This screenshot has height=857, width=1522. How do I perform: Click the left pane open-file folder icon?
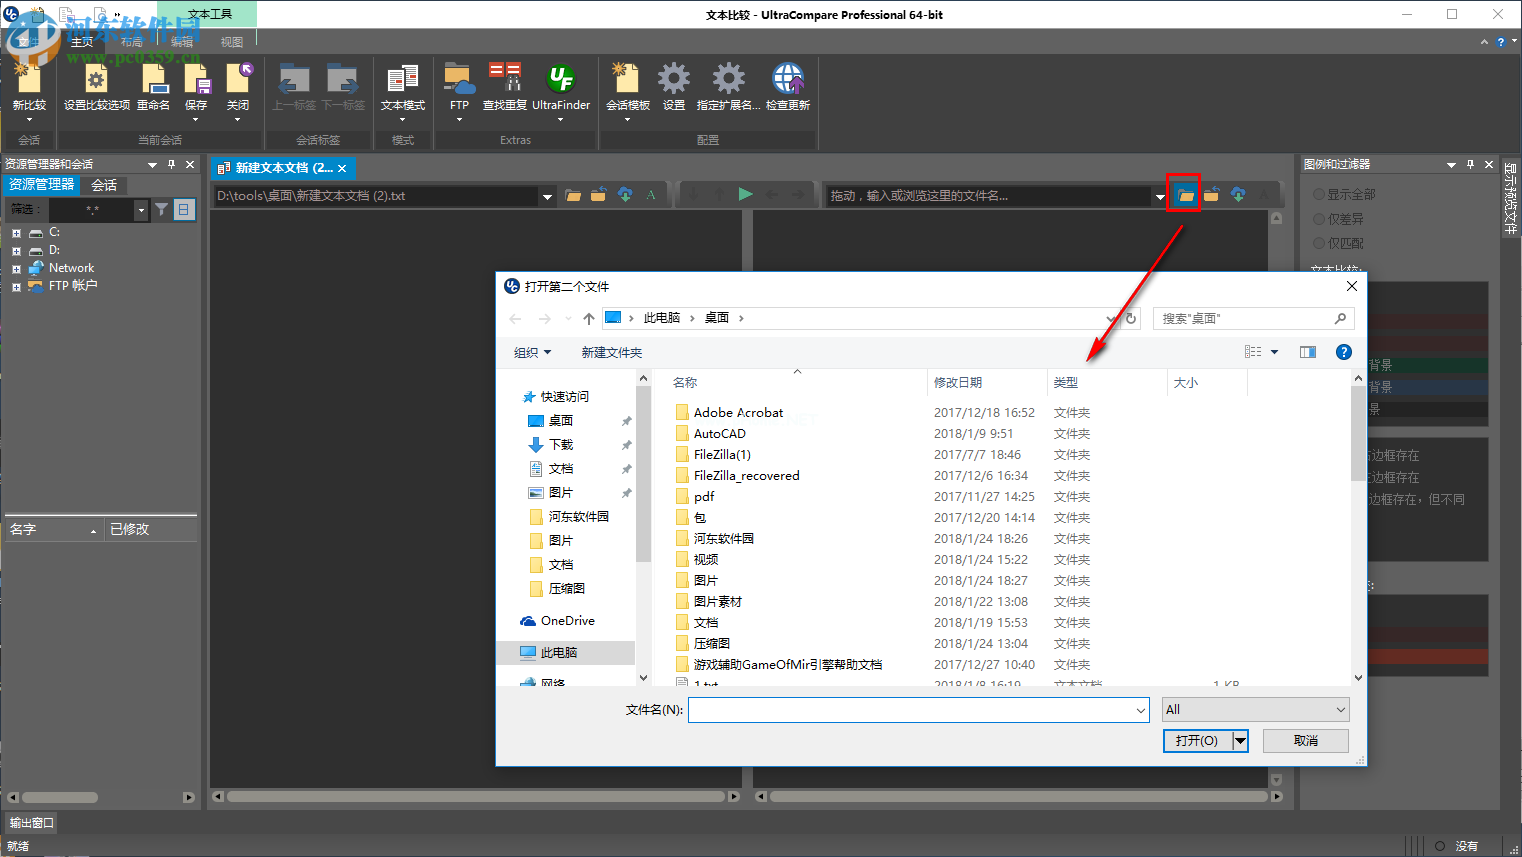(x=573, y=195)
